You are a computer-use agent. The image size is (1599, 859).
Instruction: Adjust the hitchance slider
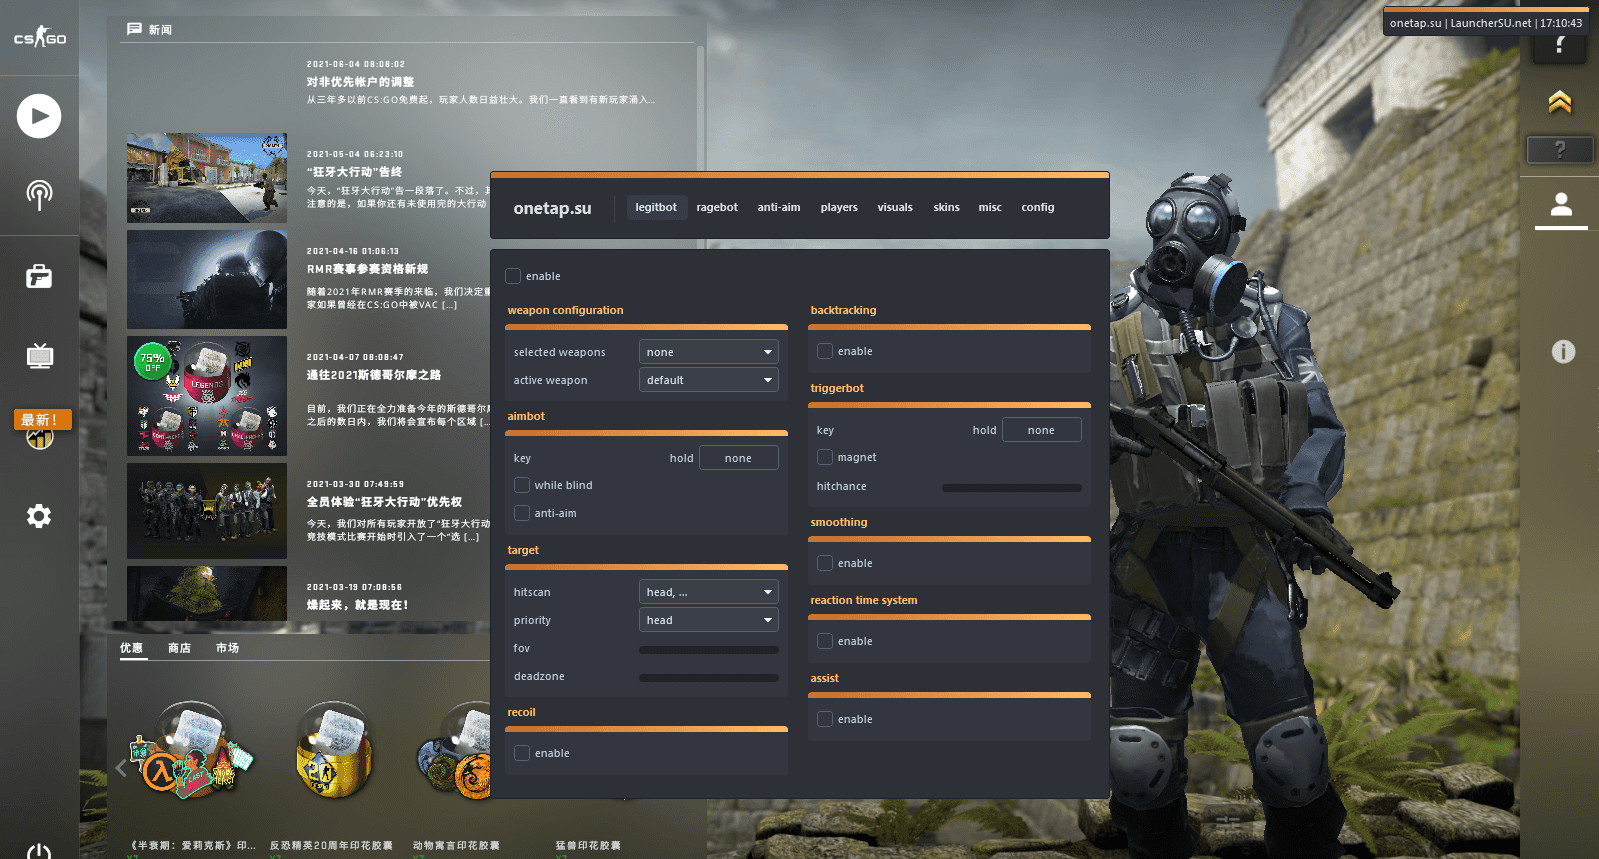(x=1012, y=487)
